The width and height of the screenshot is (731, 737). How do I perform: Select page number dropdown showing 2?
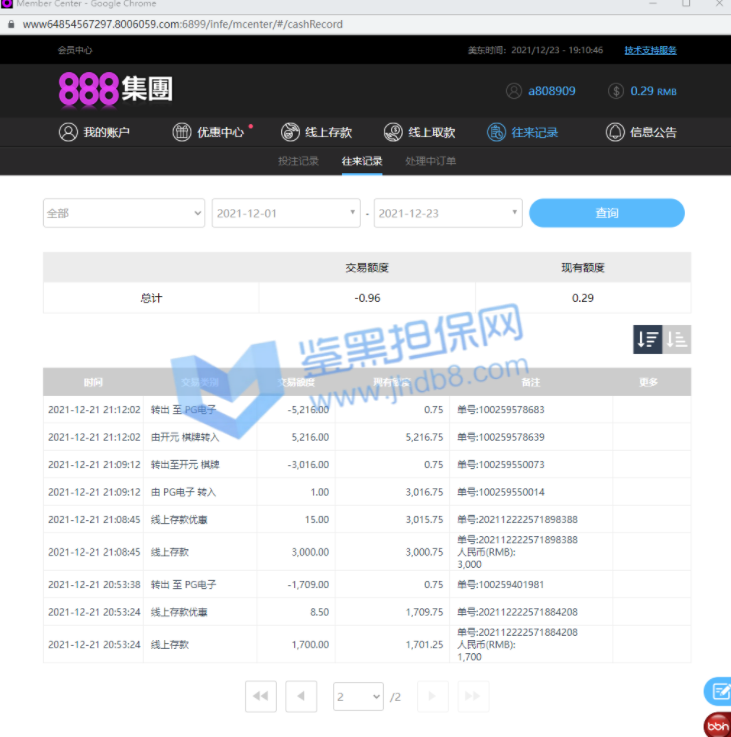point(357,696)
